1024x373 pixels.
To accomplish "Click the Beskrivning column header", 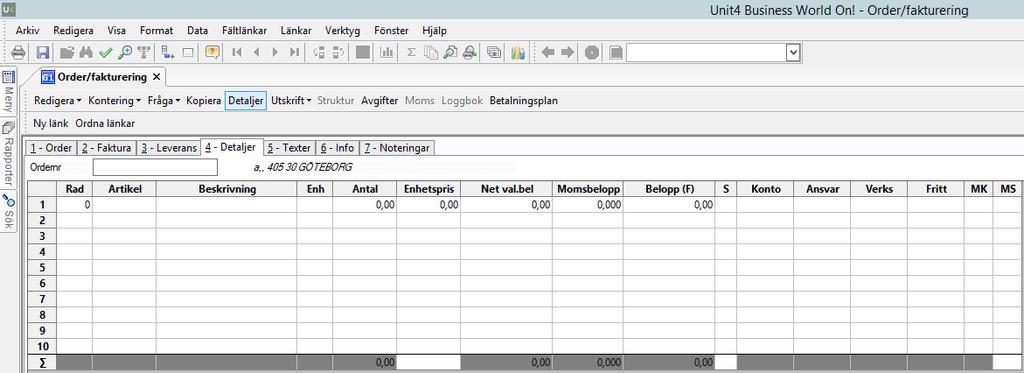I will pyautogui.click(x=227, y=189).
